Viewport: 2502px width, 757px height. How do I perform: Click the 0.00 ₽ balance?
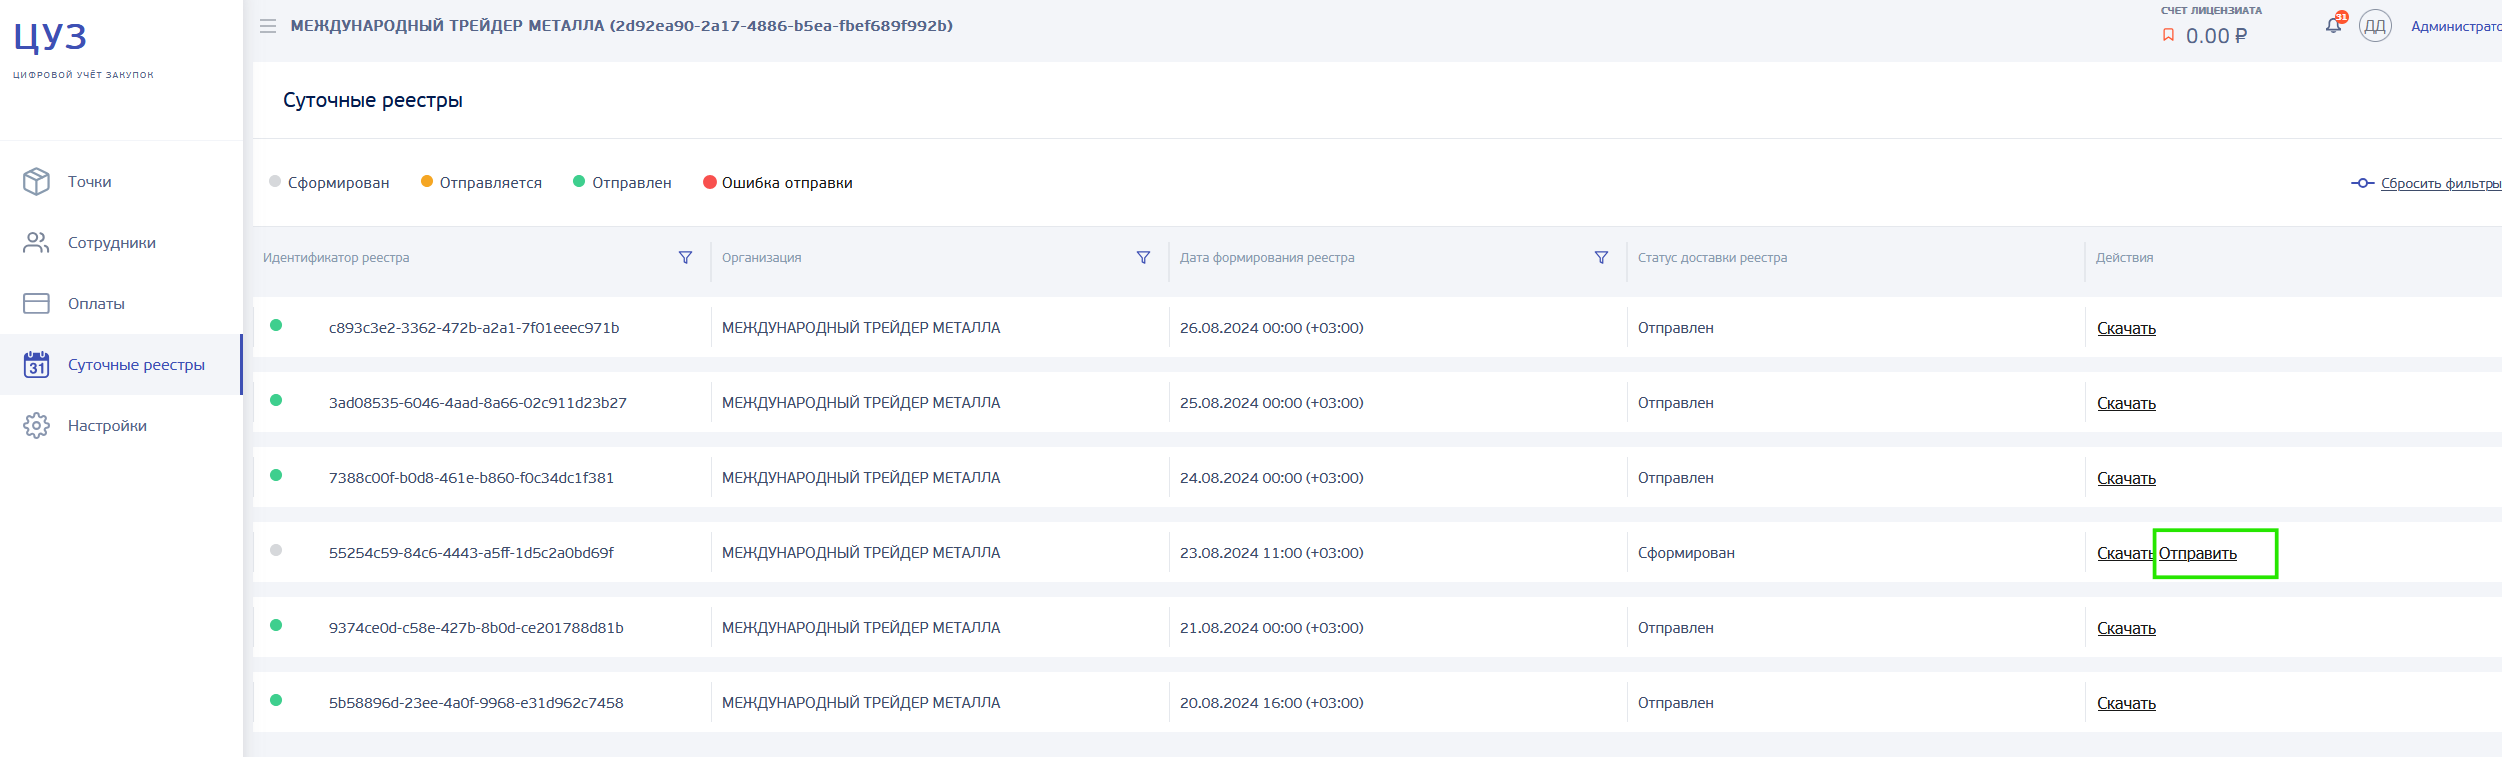2216,36
